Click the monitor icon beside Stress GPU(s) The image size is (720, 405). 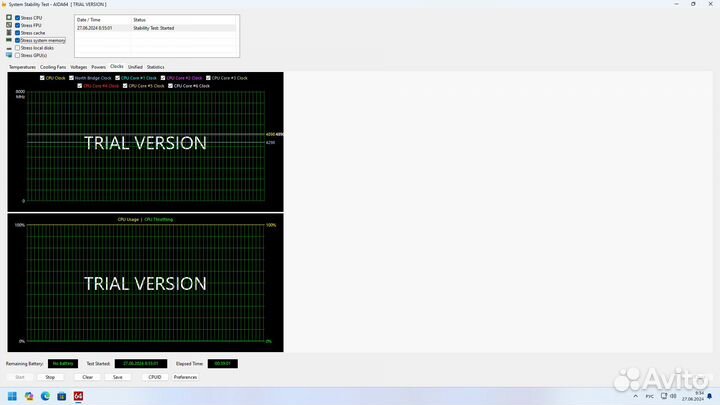pos(9,55)
